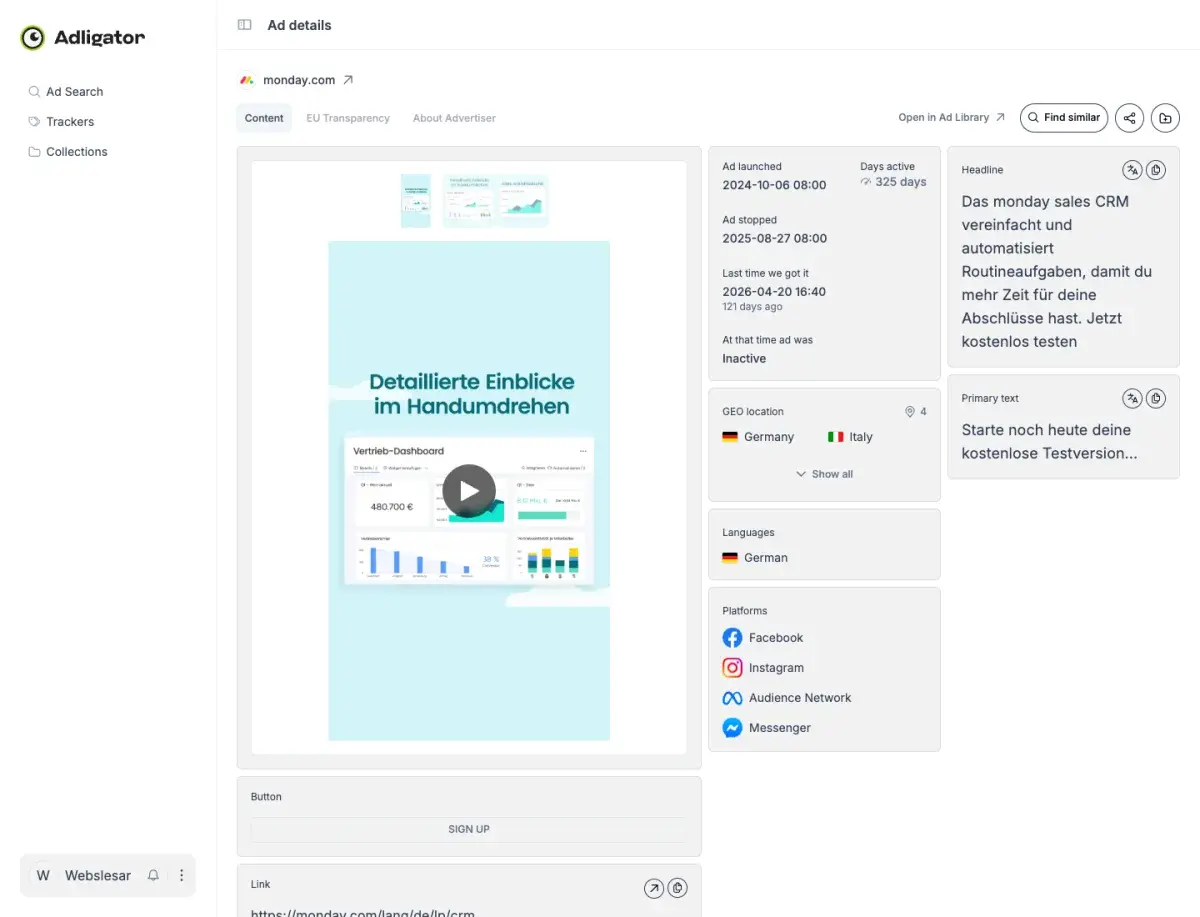Switch to EU Transparency tab
1200x917 pixels.
(x=348, y=118)
